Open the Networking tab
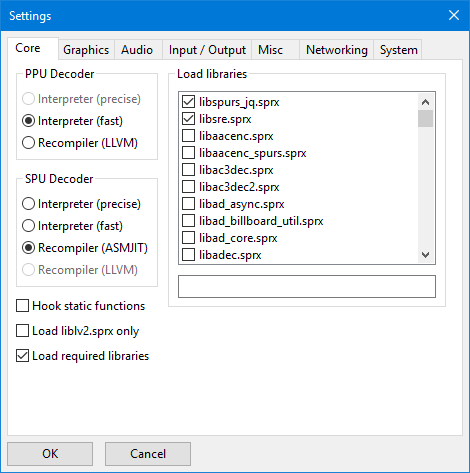 pos(337,50)
